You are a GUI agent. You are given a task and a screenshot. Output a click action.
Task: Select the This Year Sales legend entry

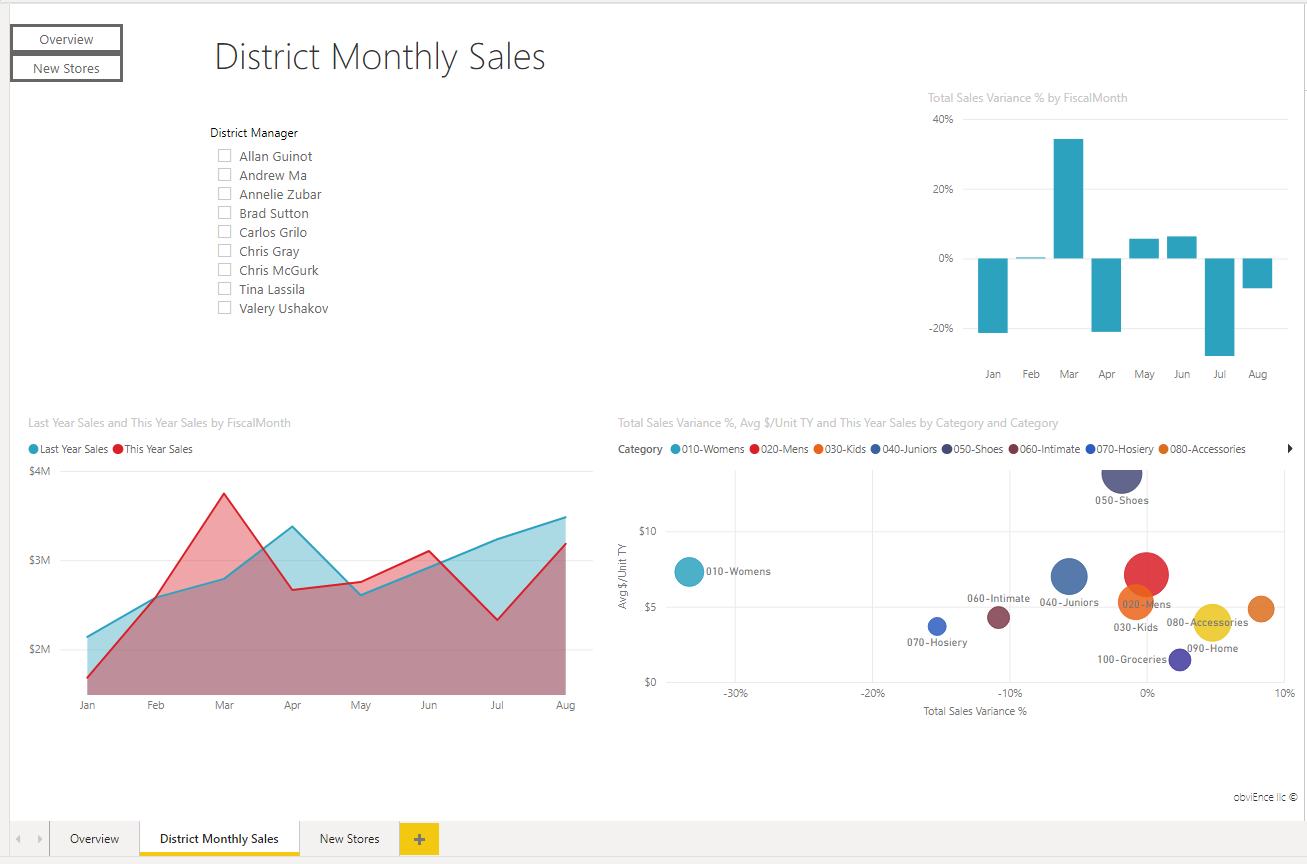tap(153, 449)
